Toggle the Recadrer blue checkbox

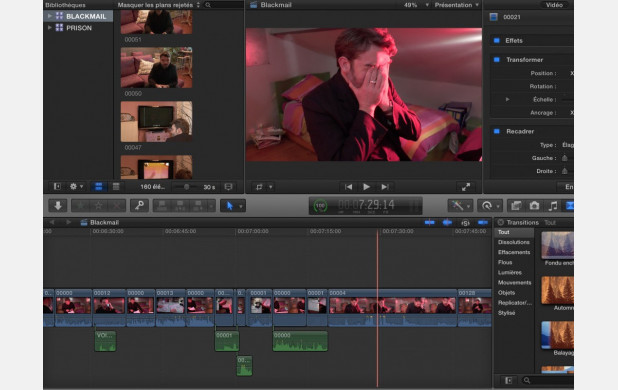(497, 131)
